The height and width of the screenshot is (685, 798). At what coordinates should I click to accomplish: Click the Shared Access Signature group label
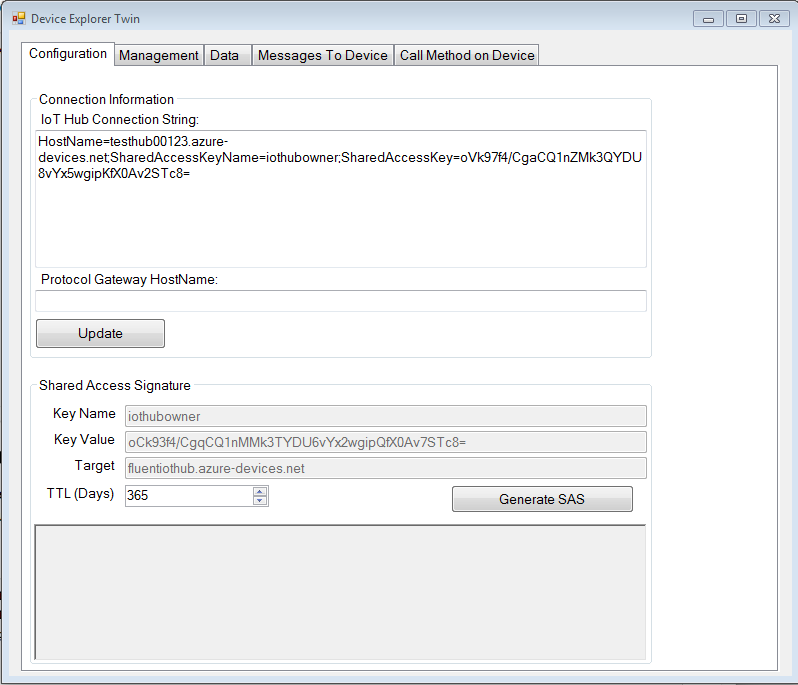[x=115, y=385]
